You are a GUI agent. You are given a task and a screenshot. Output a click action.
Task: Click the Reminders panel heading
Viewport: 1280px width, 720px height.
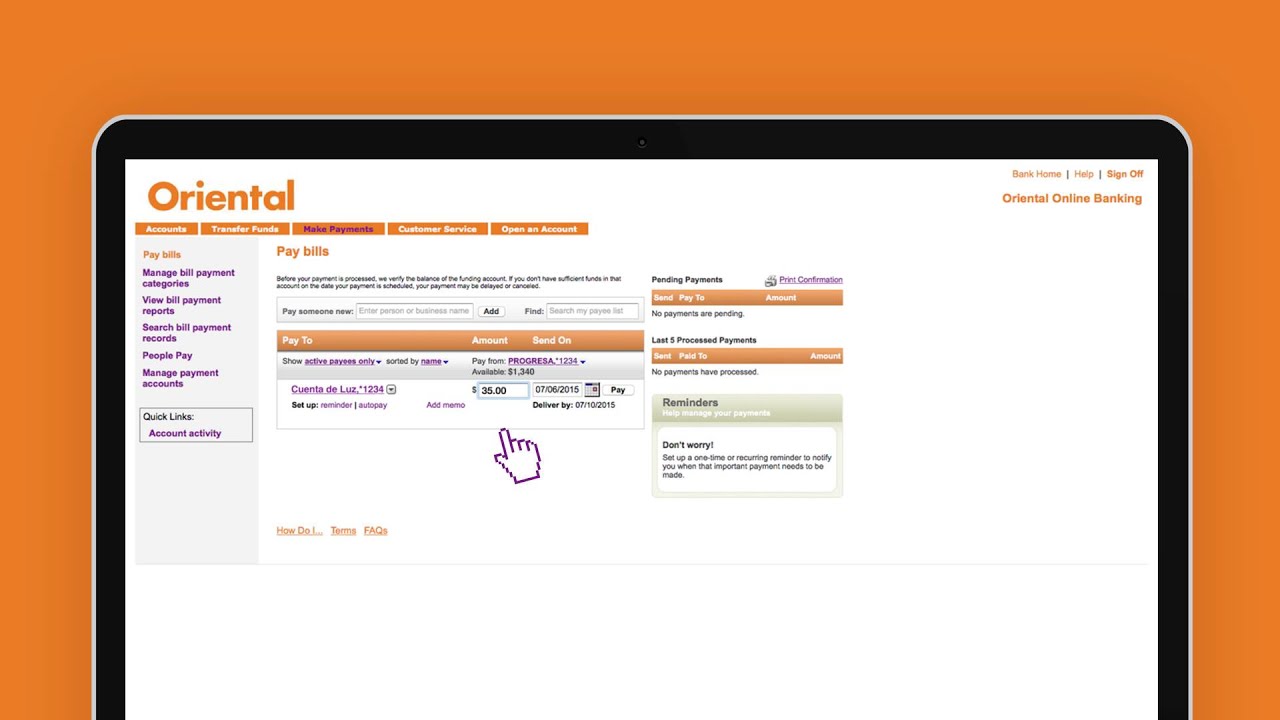[690, 402]
